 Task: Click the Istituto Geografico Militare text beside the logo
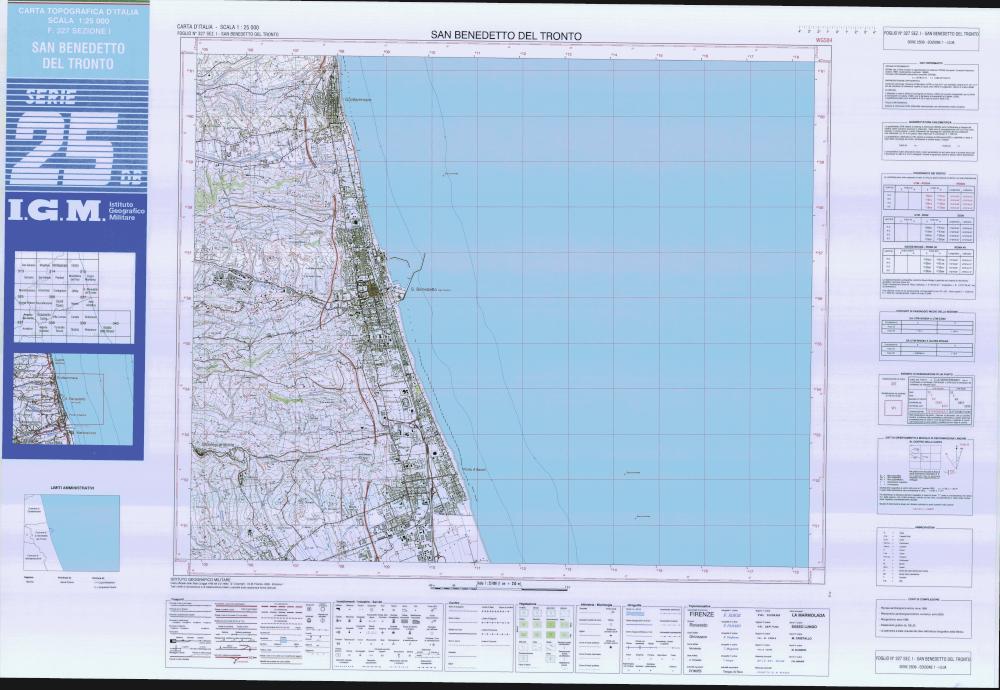pyautogui.click(x=126, y=210)
